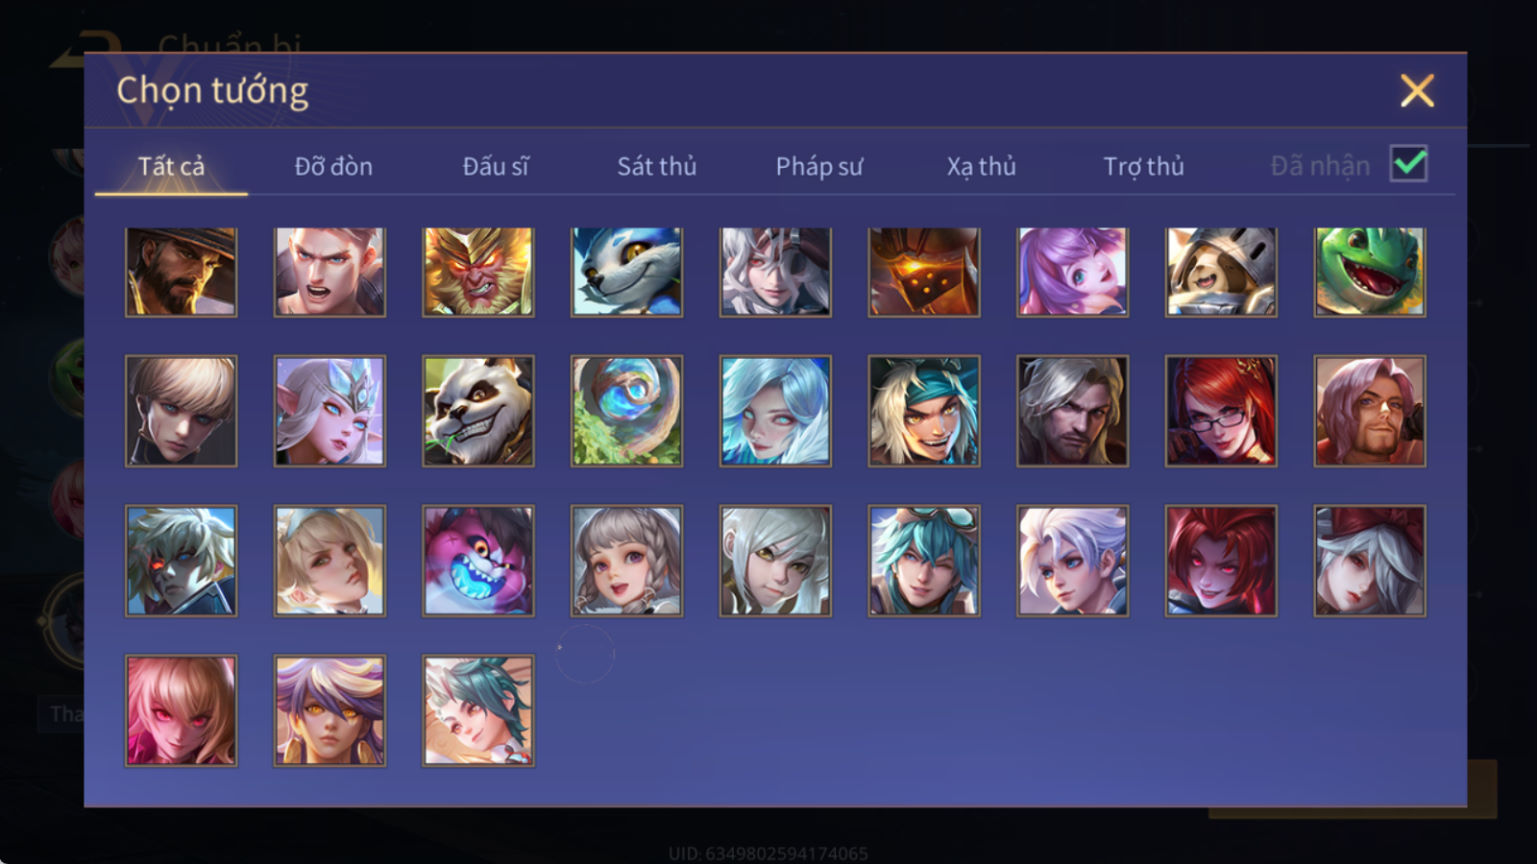Close the Chọn tướng dialog
The image size is (1537, 864).
[x=1417, y=91]
